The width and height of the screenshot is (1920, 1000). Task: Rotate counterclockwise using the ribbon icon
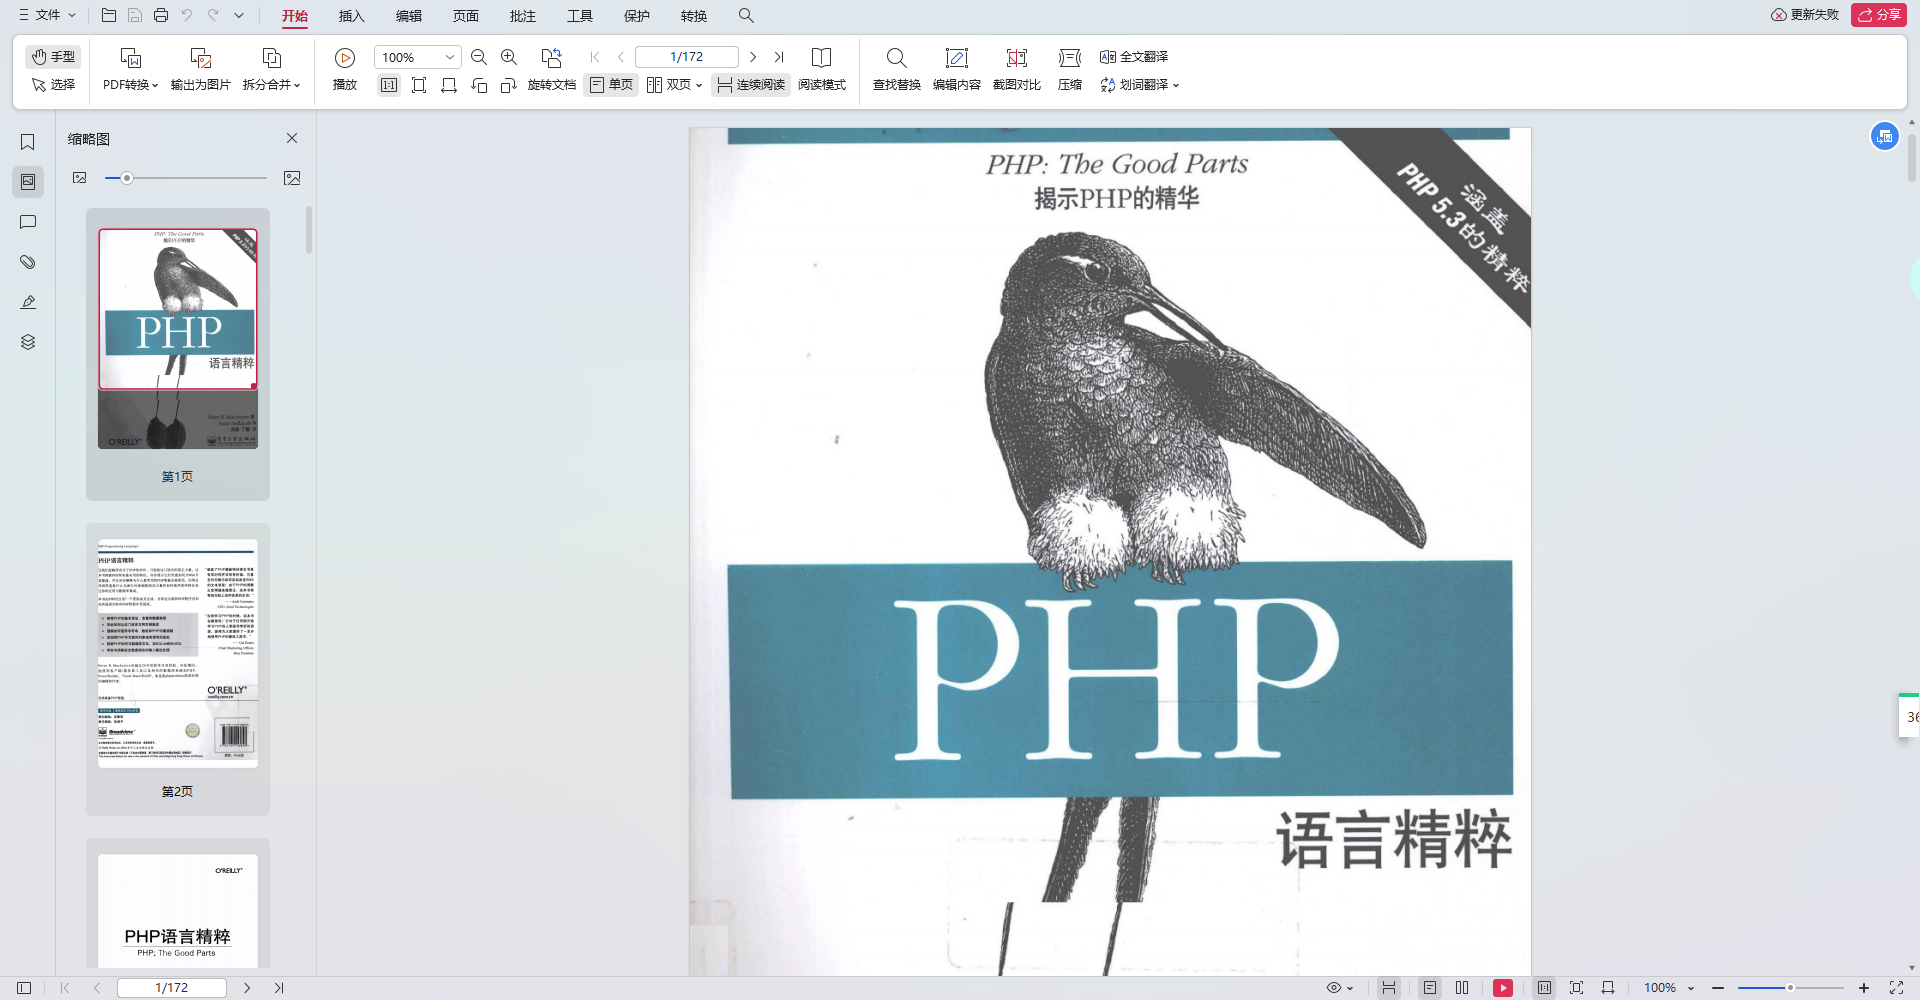pyautogui.click(x=479, y=85)
